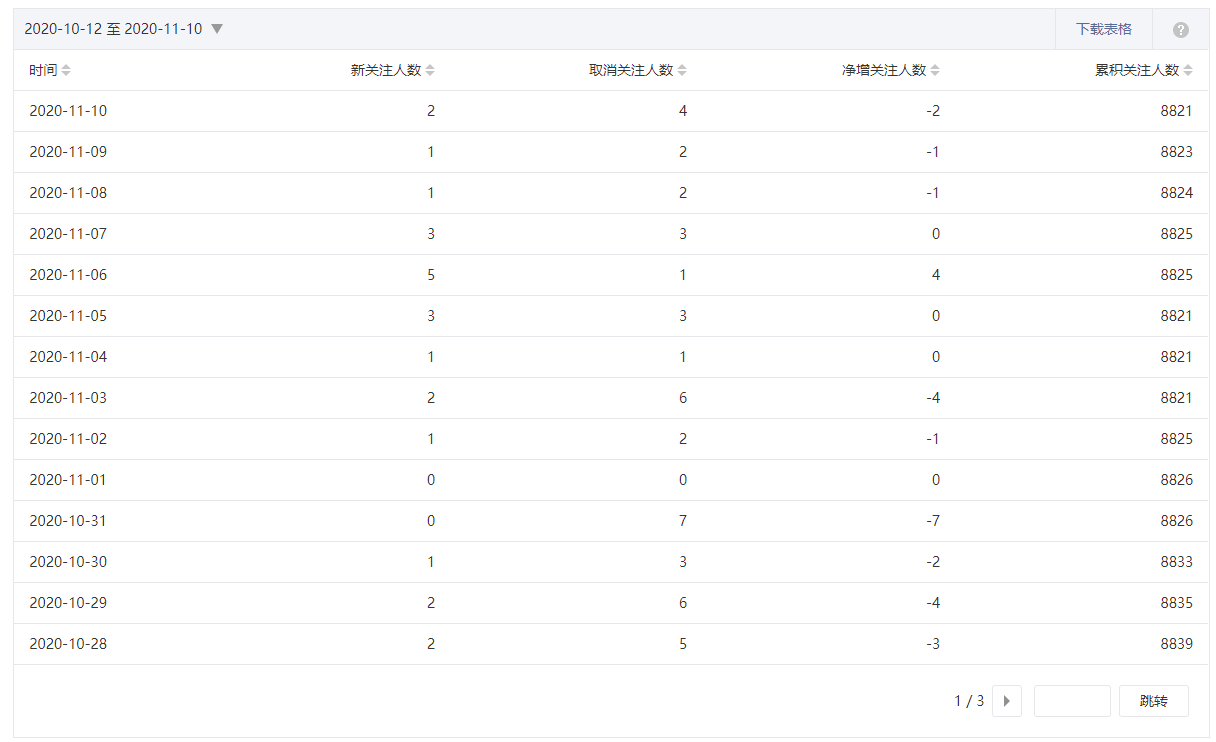This screenshot has height=742, width=1216.
Task: Select the 2020-10-31 date cell
Action: (x=68, y=521)
